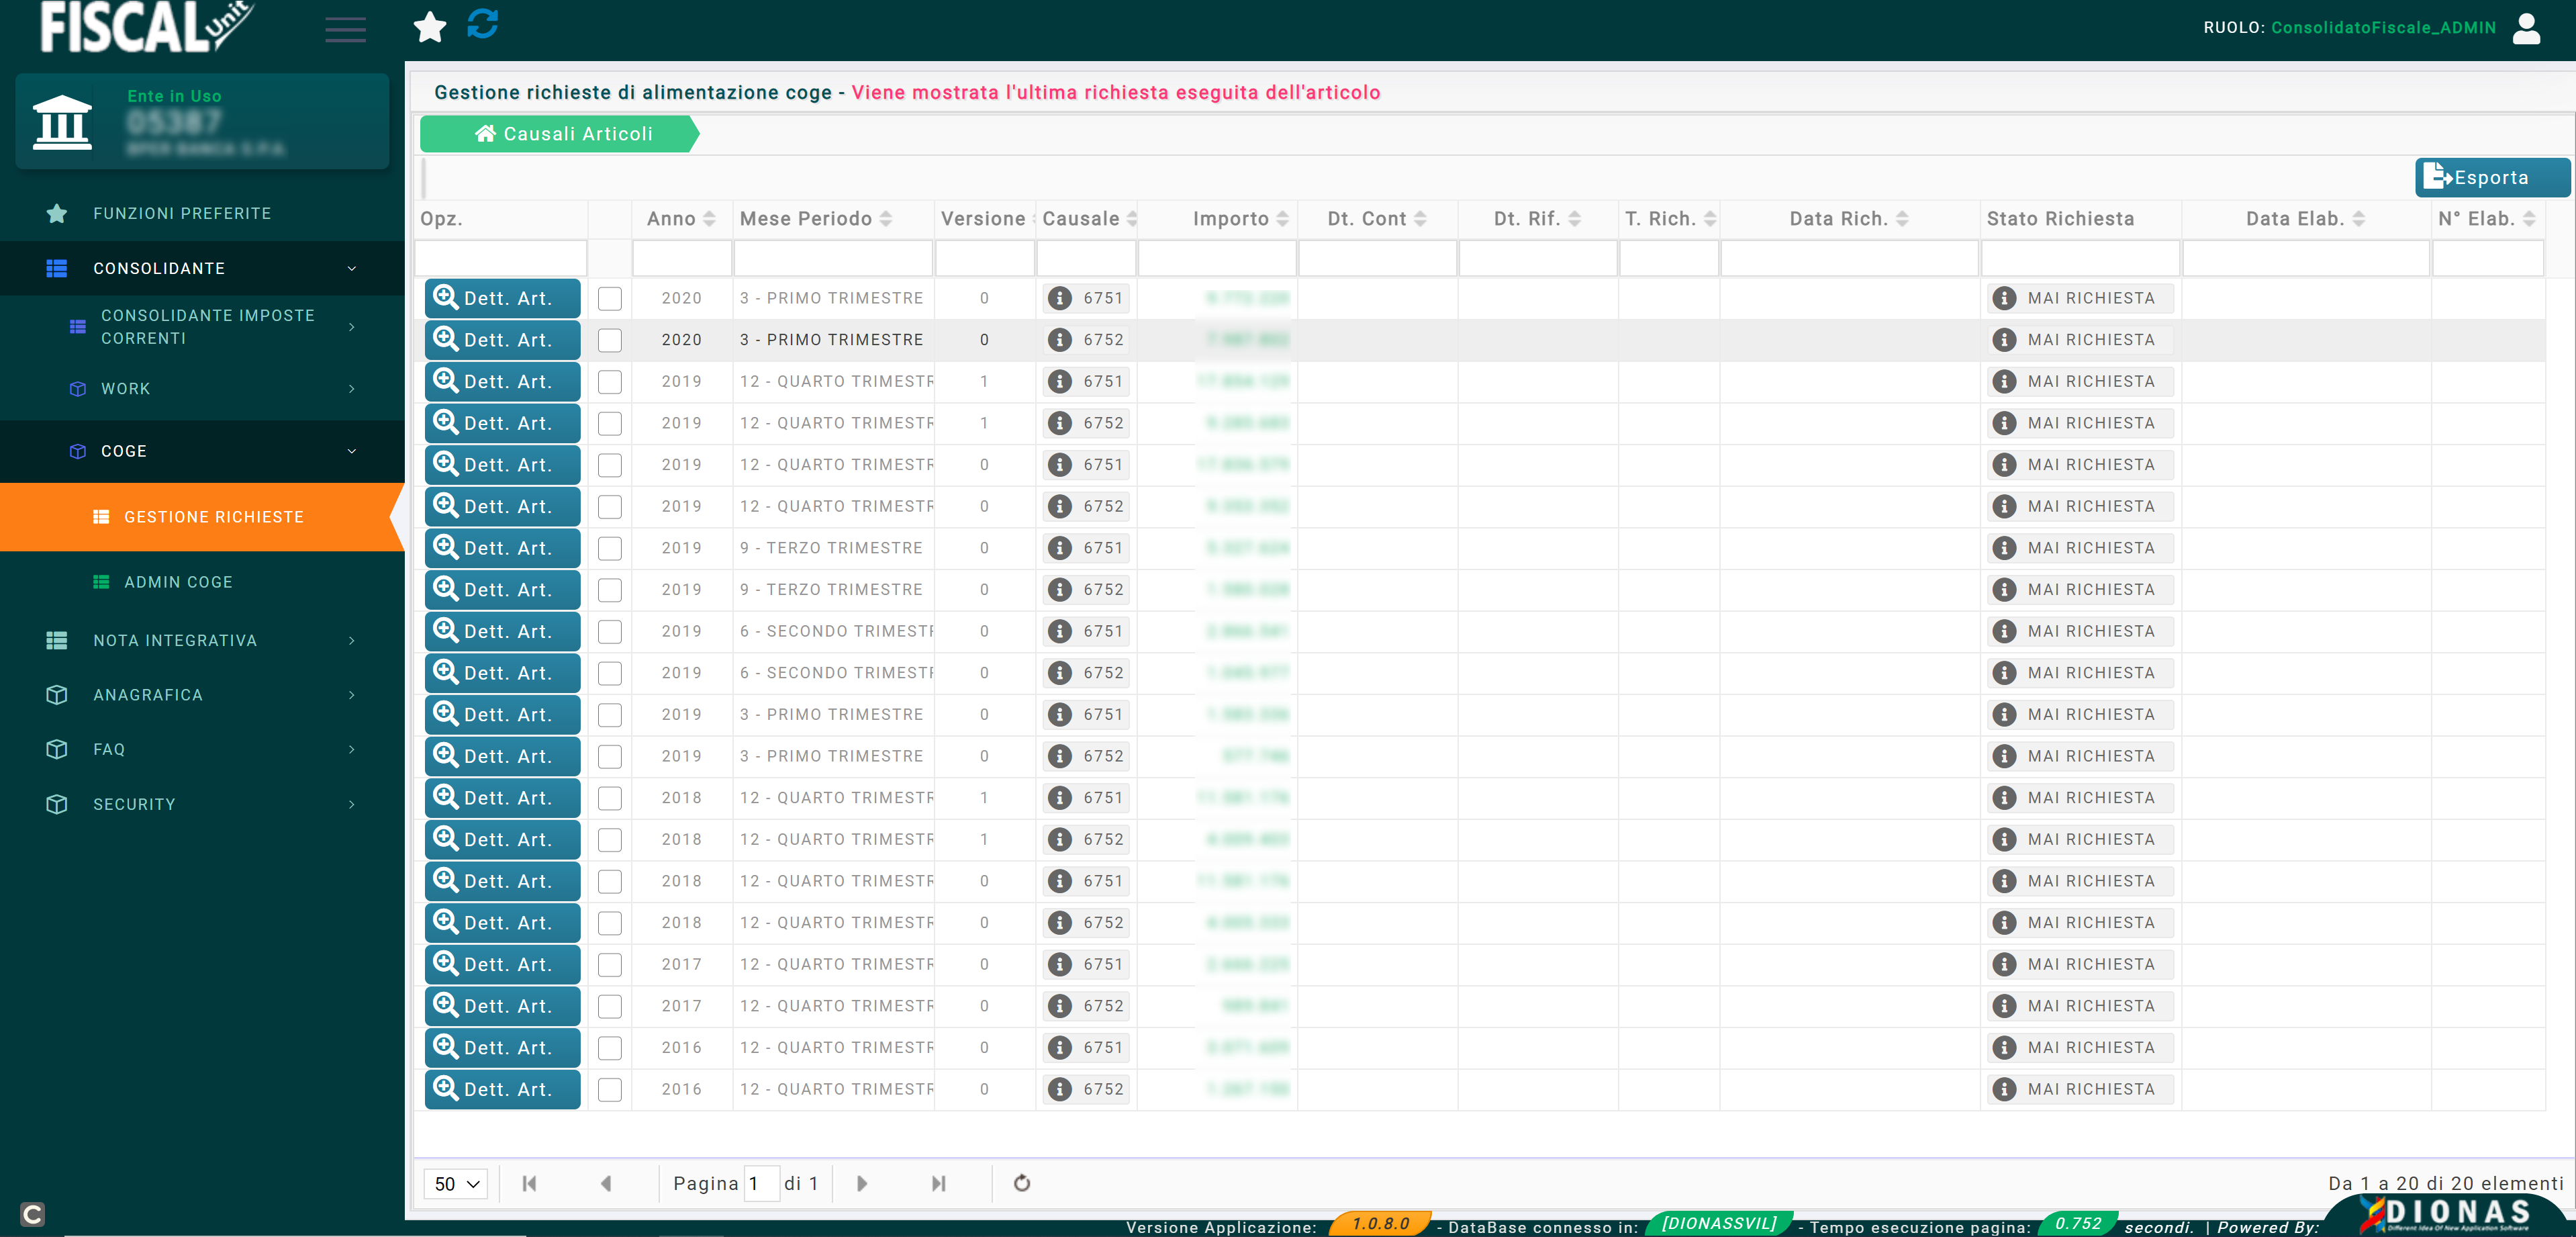The height and width of the screenshot is (1237, 2576).
Task: Expand the FAQ menu
Action: (352, 750)
